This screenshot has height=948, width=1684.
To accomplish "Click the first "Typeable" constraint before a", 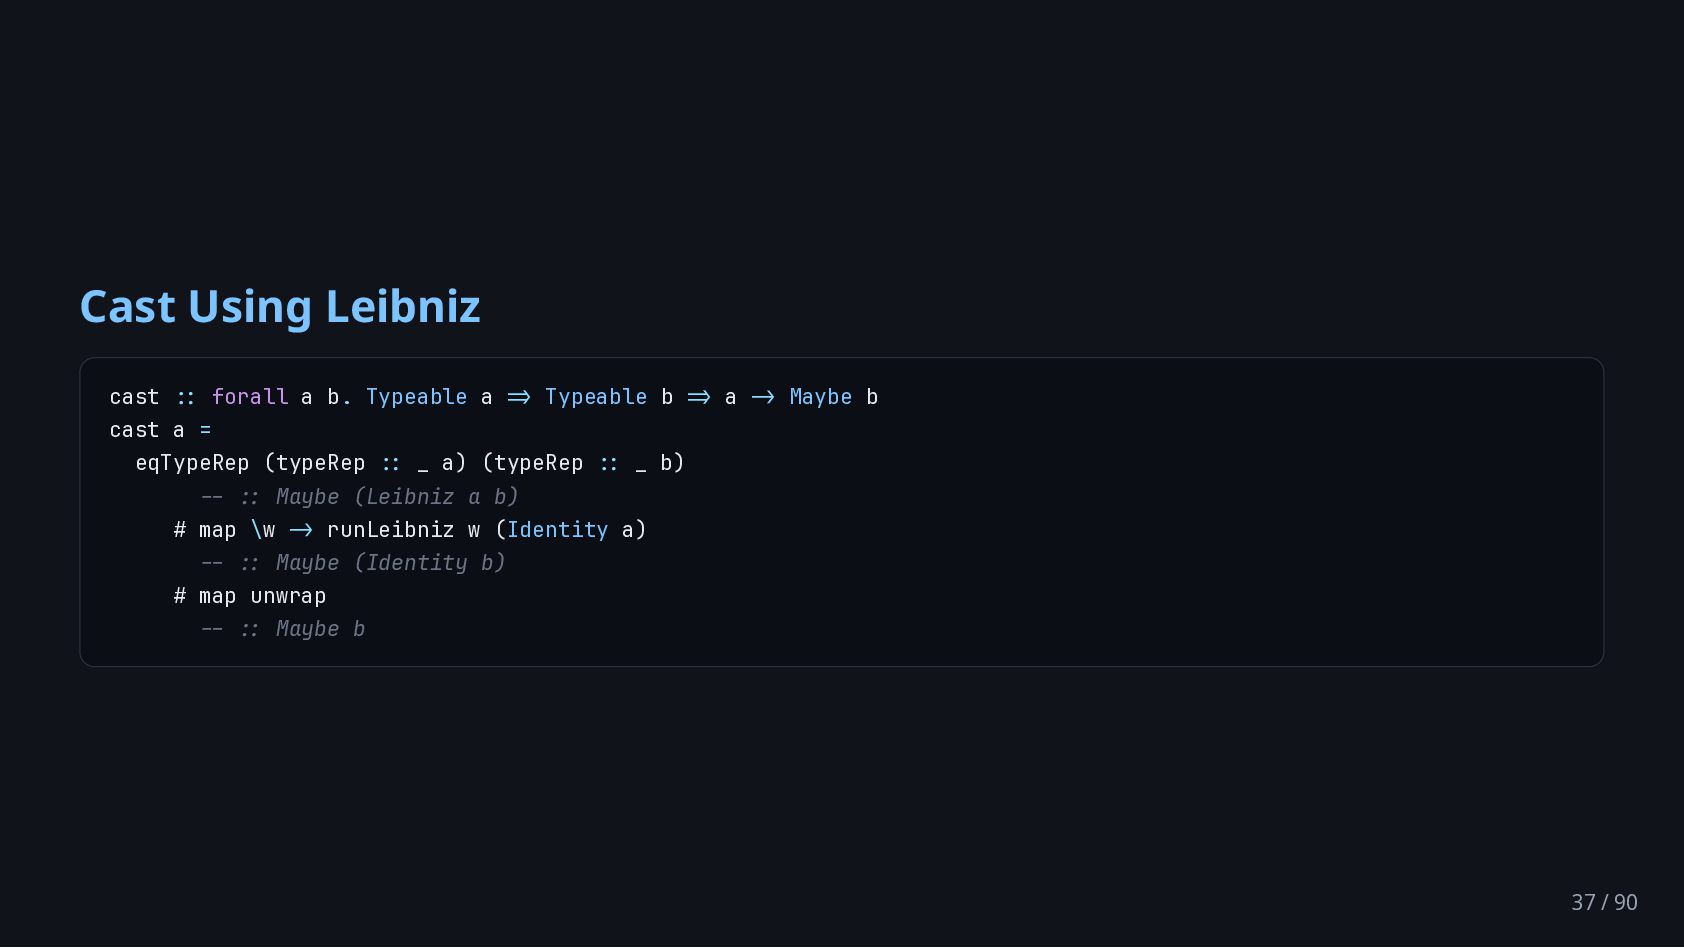I will tap(416, 397).
